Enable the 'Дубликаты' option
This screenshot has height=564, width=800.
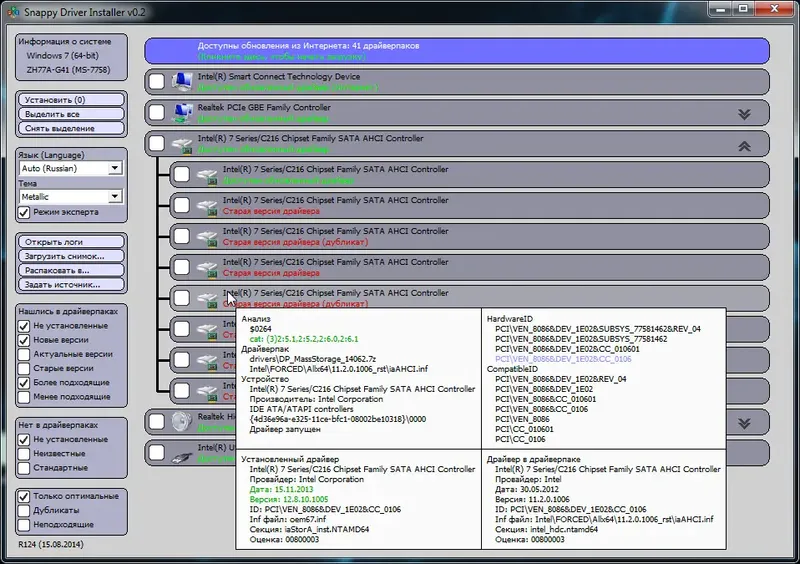pos(24,510)
